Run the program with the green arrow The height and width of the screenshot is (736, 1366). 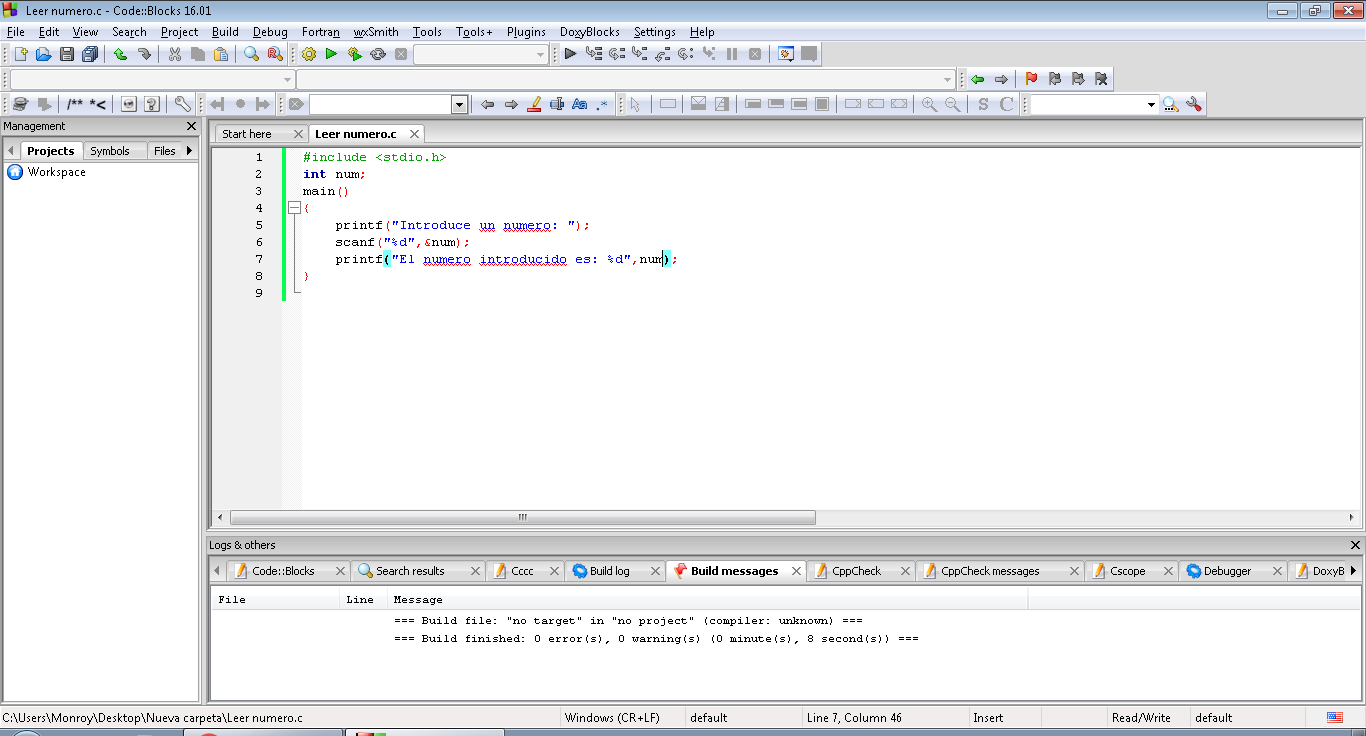(x=331, y=54)
